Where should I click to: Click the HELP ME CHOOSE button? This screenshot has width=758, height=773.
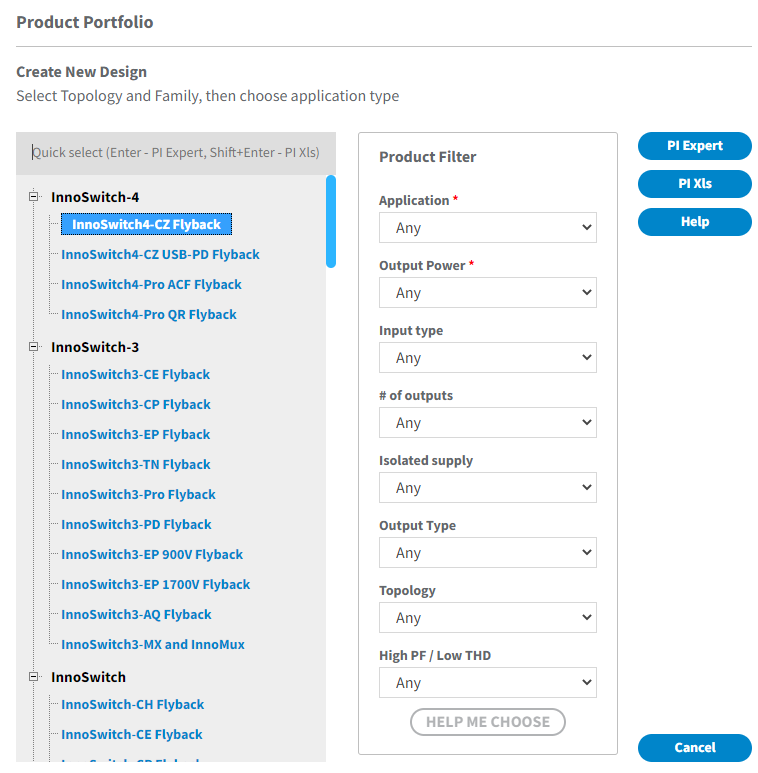(x=487, y=722)
